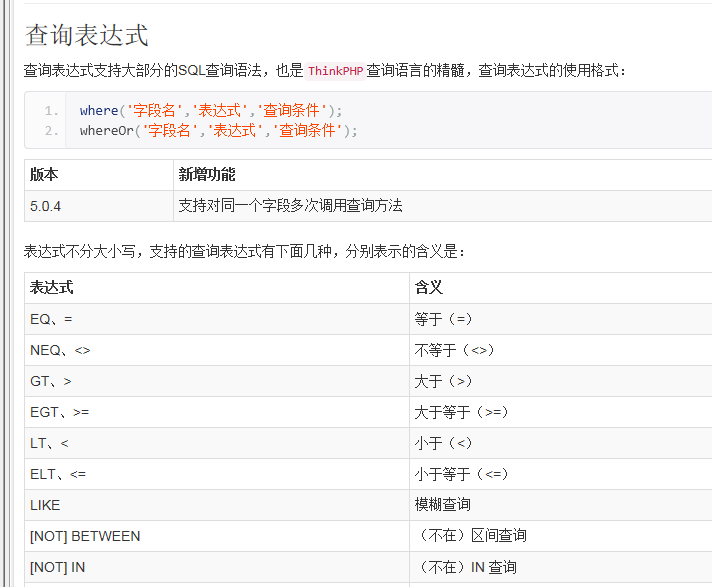Click the 大于（>） meaning cell
Screen dimensions: 712x587
(x=444, y=381)
